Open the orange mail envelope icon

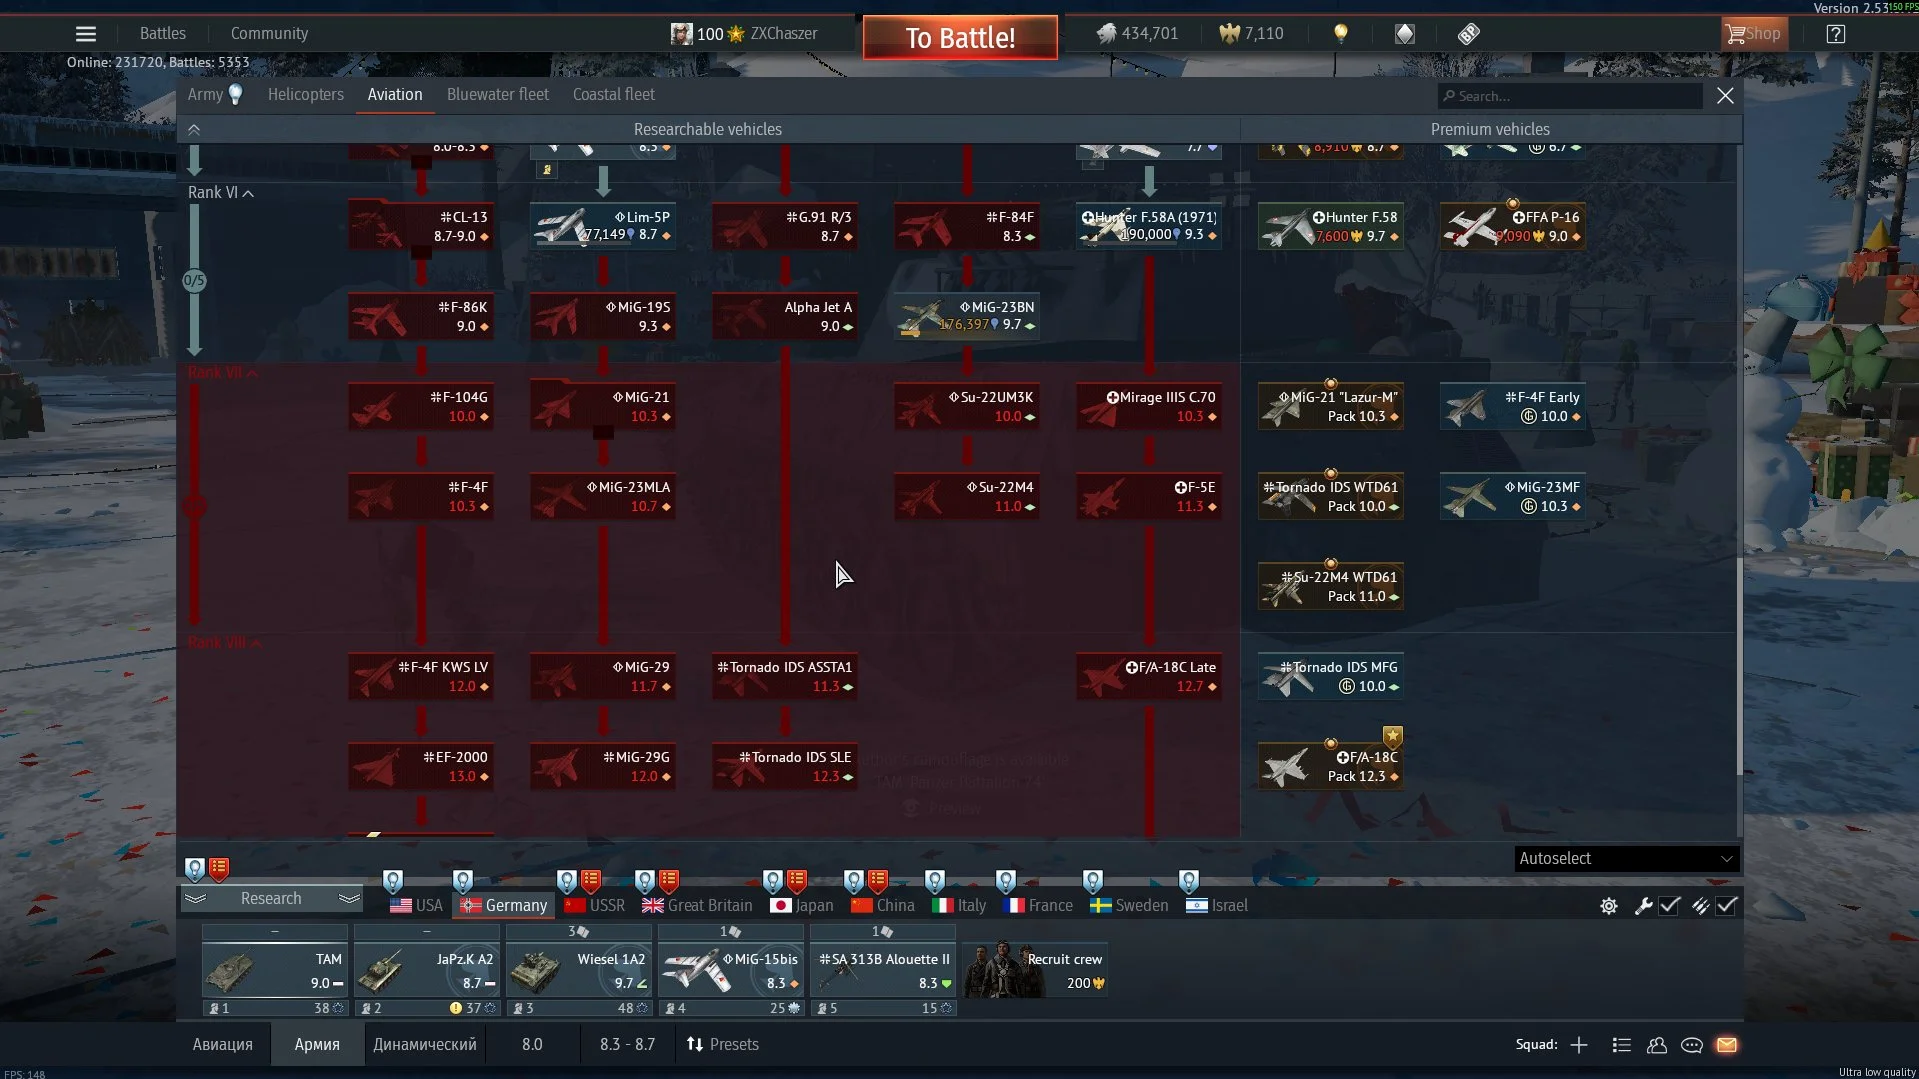point(1727,1045)
